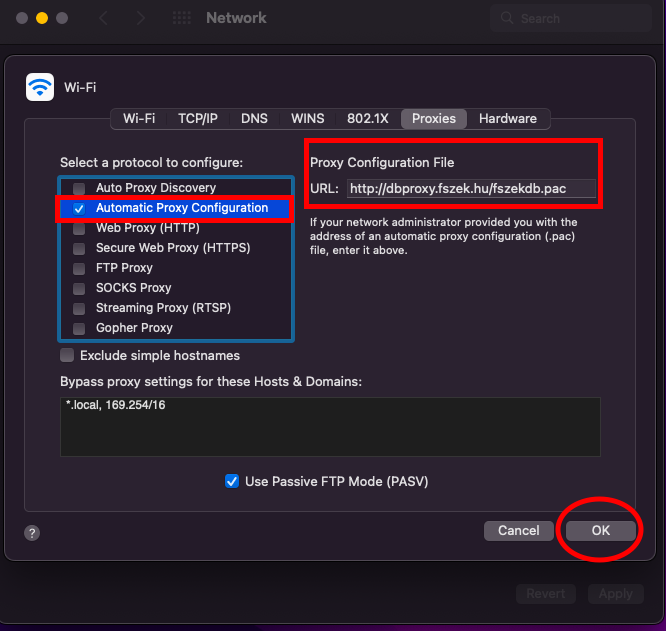Switch to the DNS tab
This screenshot has width=666, height=631.
[x=254, y=118]
